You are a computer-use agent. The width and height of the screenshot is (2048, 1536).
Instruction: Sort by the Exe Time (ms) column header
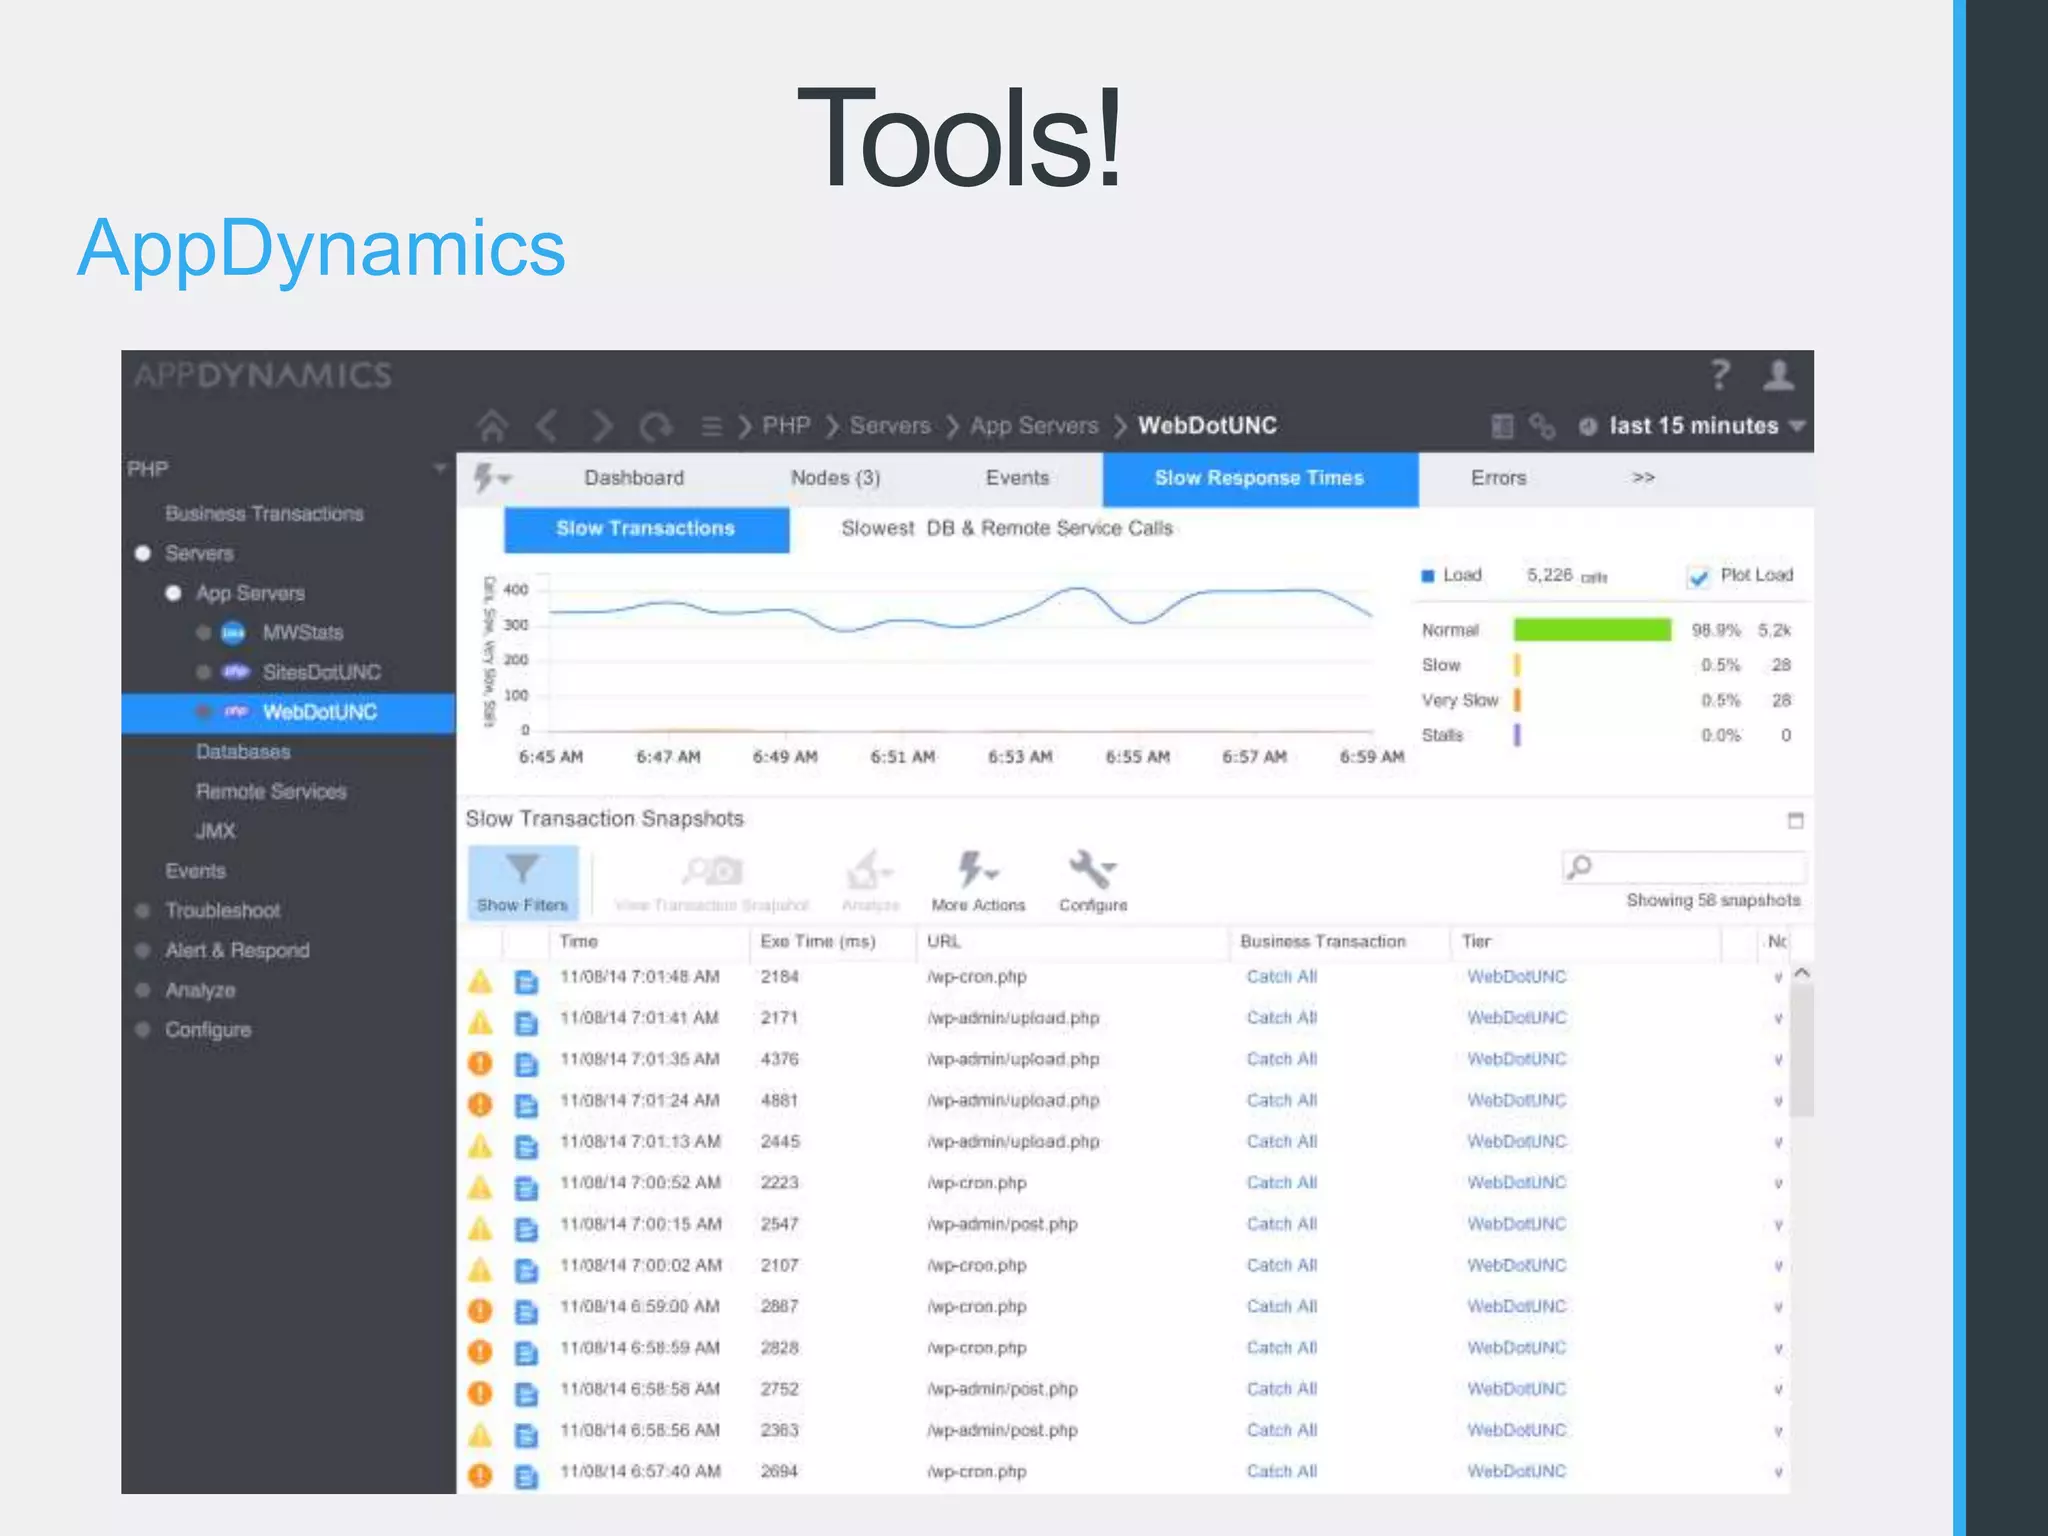pos(818,941)
